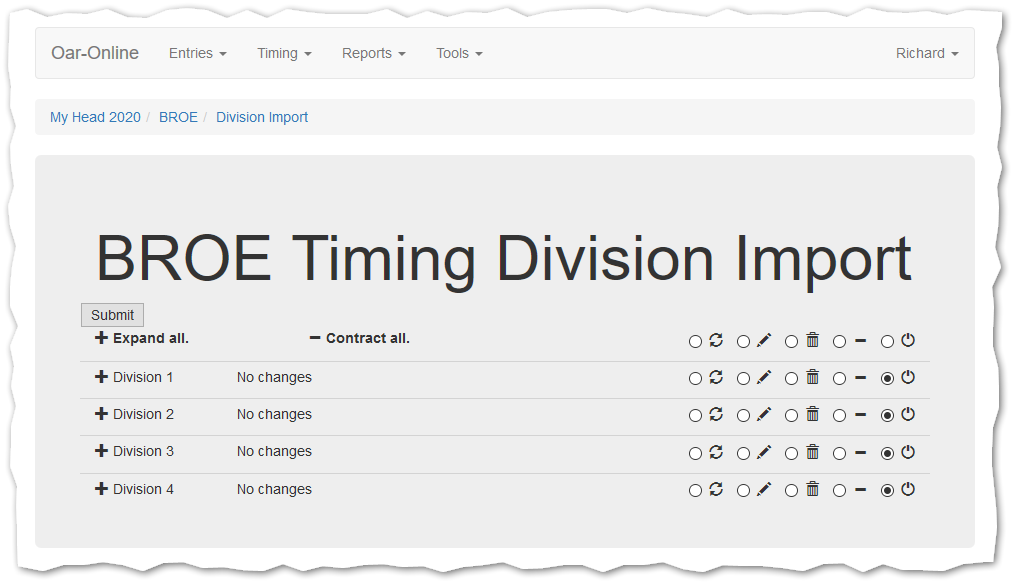
Task: Click the power icon in Division 4 row
Action: (908, 489)
